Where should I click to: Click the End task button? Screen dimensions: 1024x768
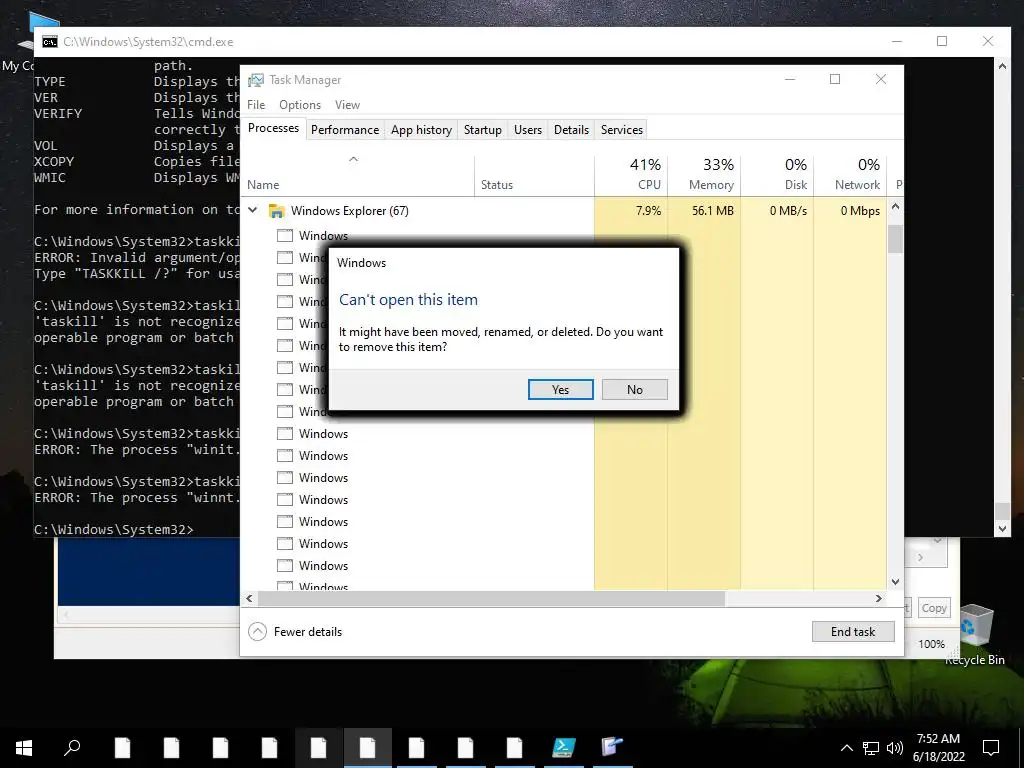point(853,632)
